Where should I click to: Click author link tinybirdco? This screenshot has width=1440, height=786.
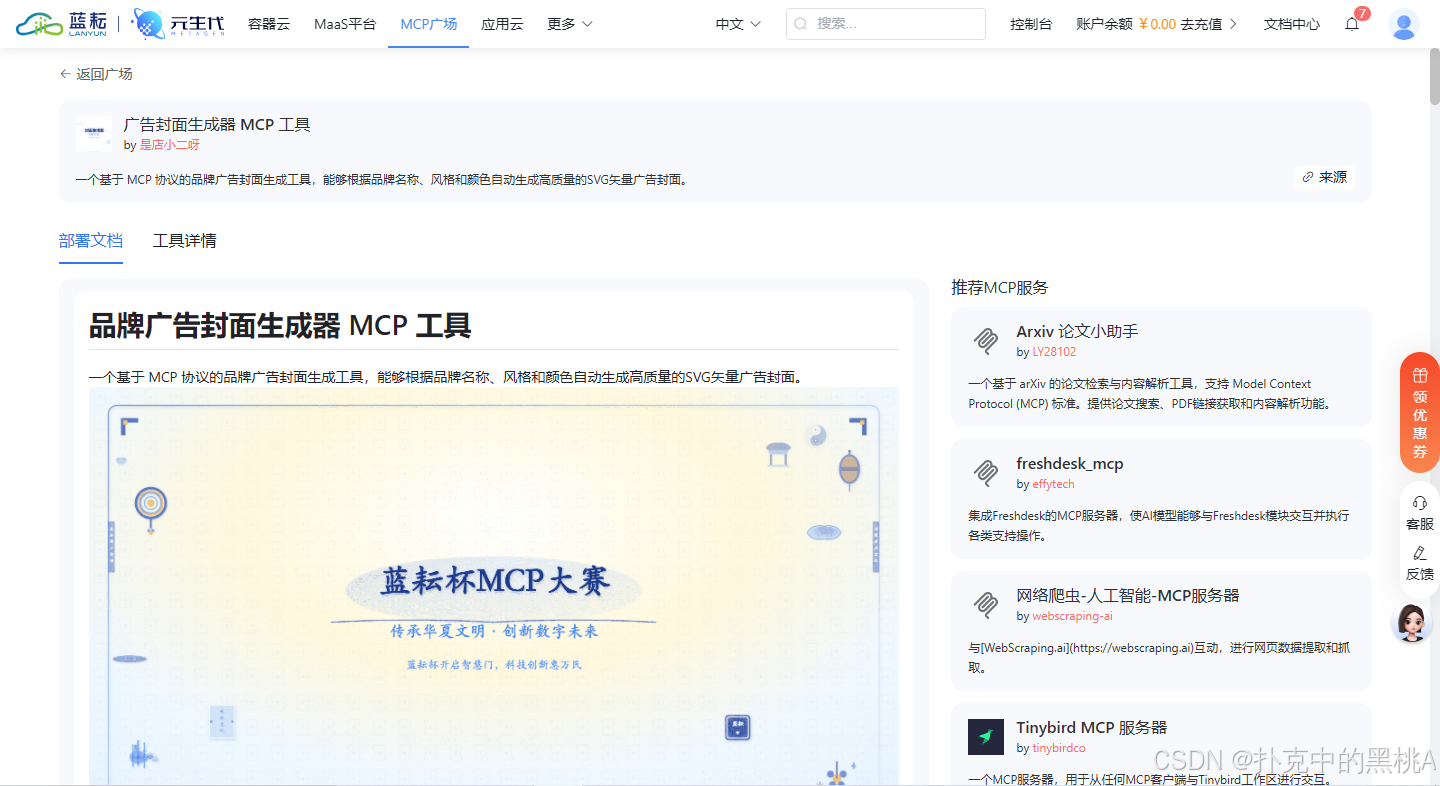[x=1058, y=748]
